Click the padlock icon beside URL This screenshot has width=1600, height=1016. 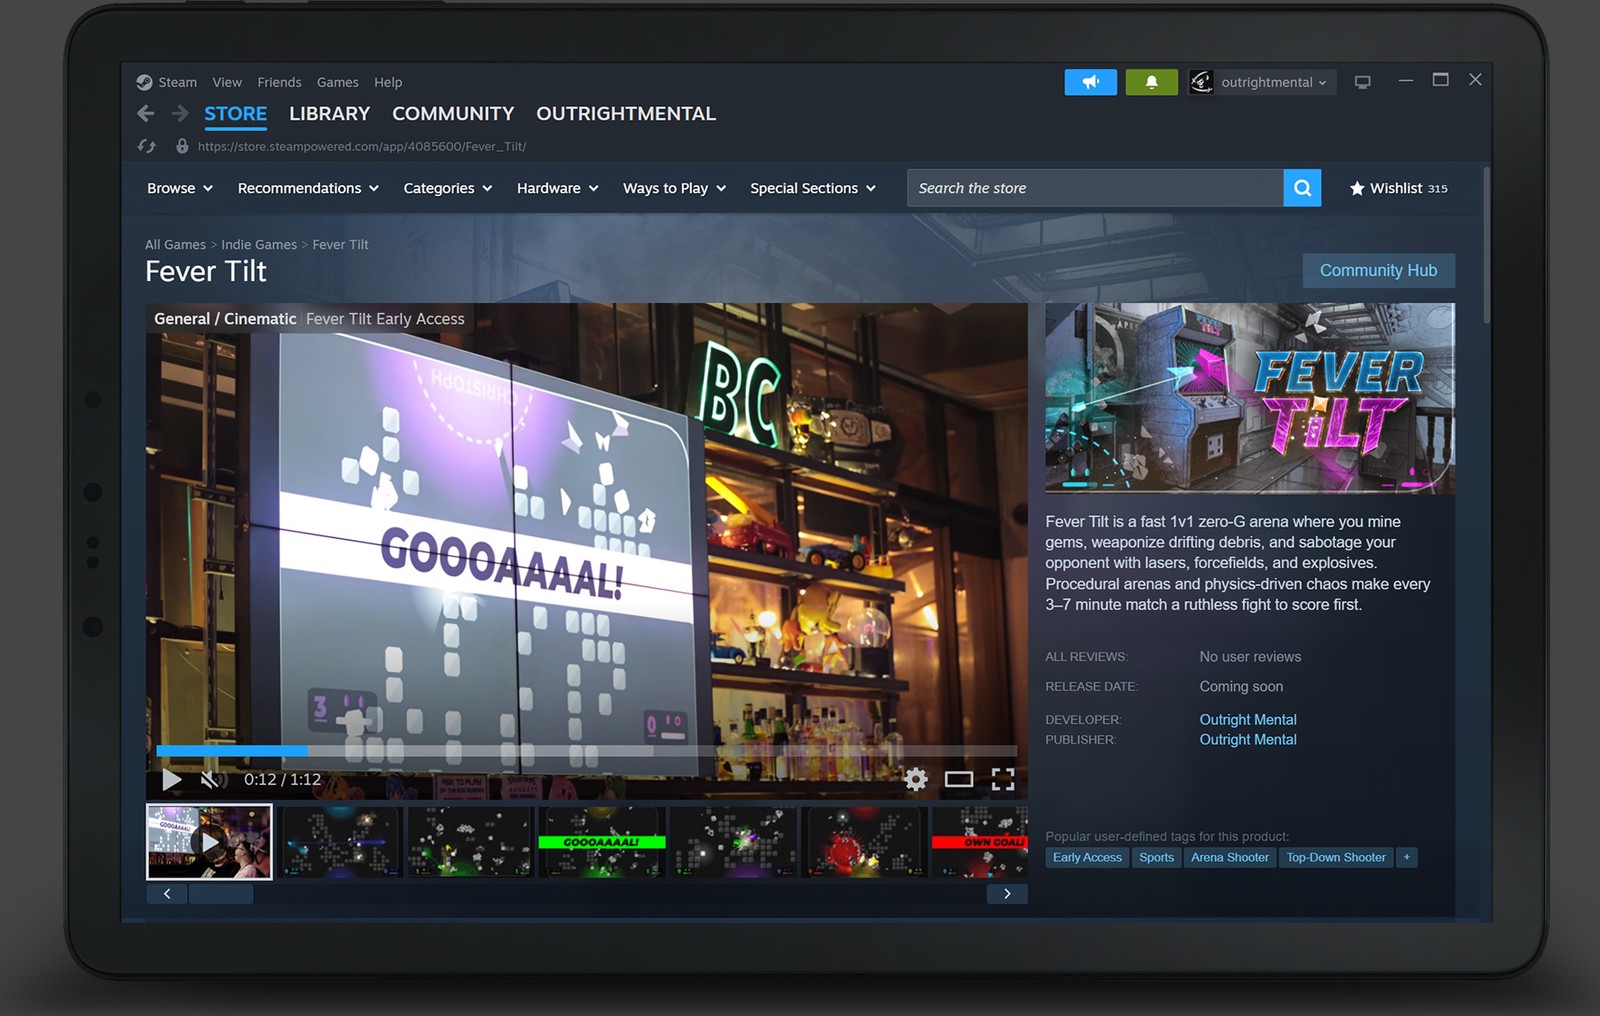182,146
